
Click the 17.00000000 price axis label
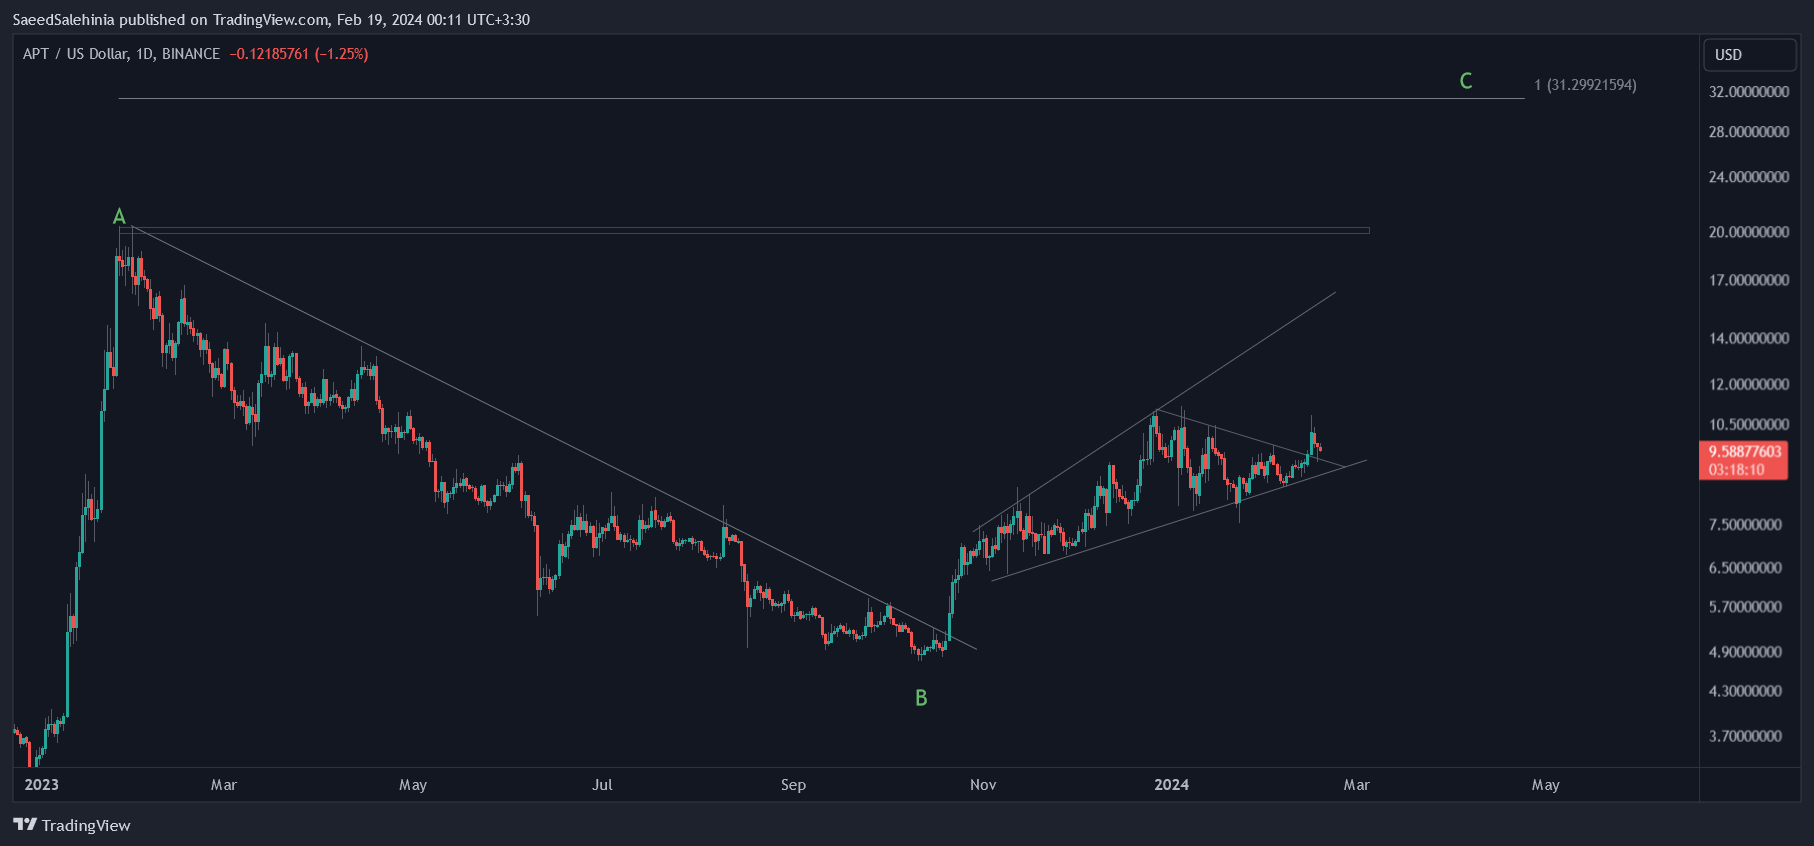pyautogui.click(x=1749, y=280)
